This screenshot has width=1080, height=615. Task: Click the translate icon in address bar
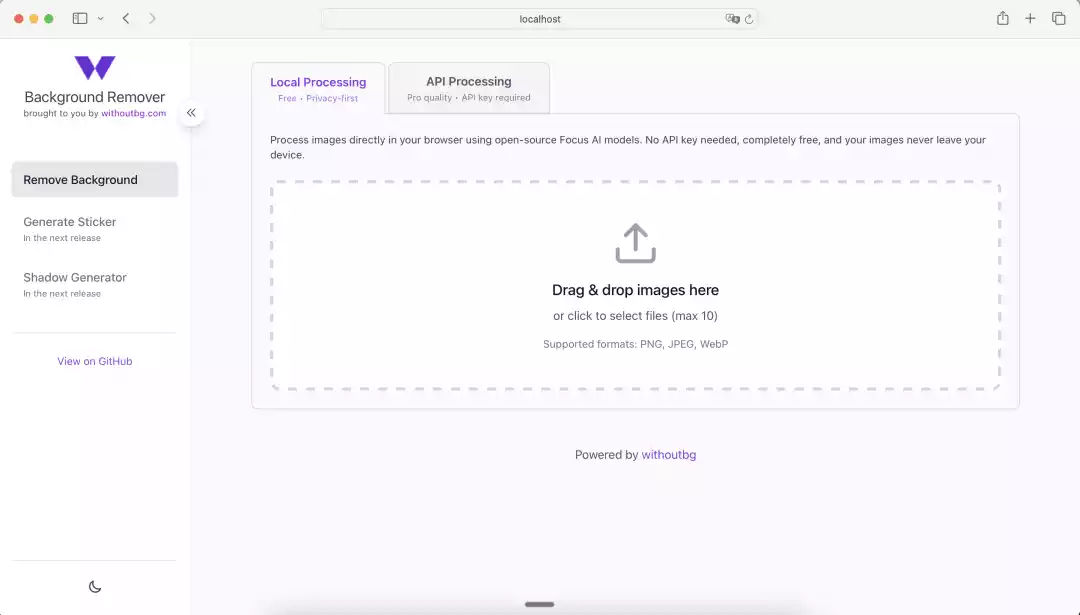point(732,18)
